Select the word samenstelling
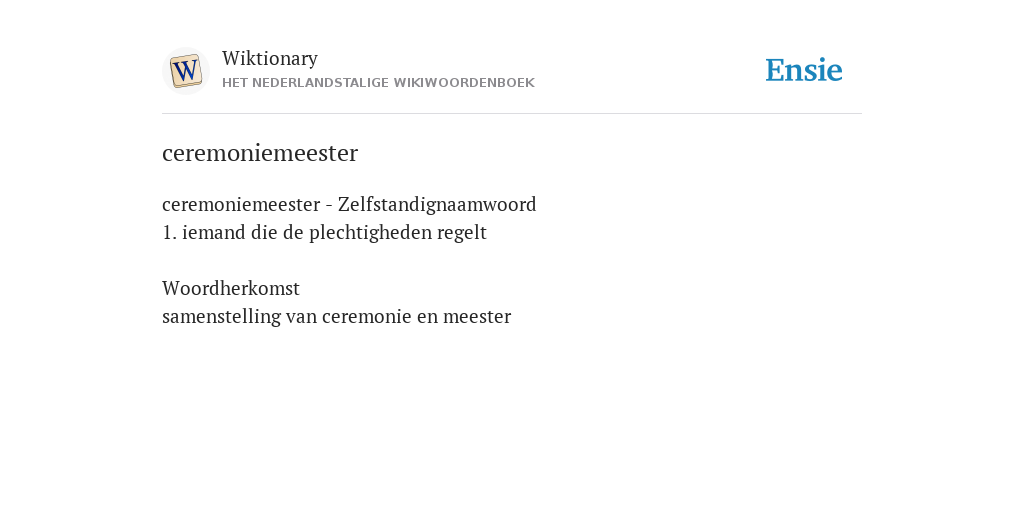1024x512 pixels. 221,317
